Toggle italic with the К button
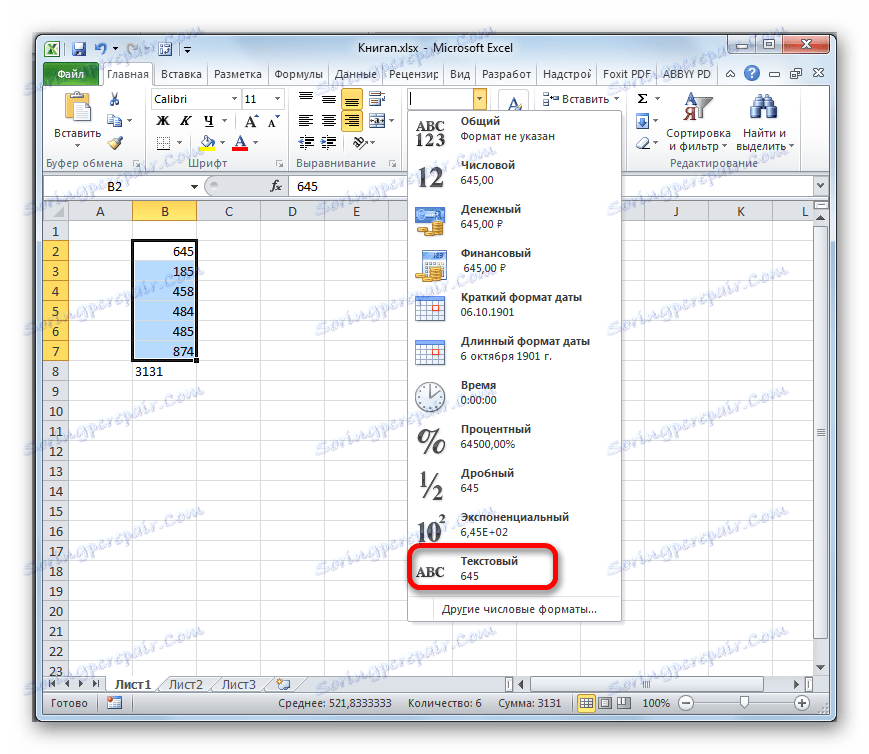 [x=186, y=121]
